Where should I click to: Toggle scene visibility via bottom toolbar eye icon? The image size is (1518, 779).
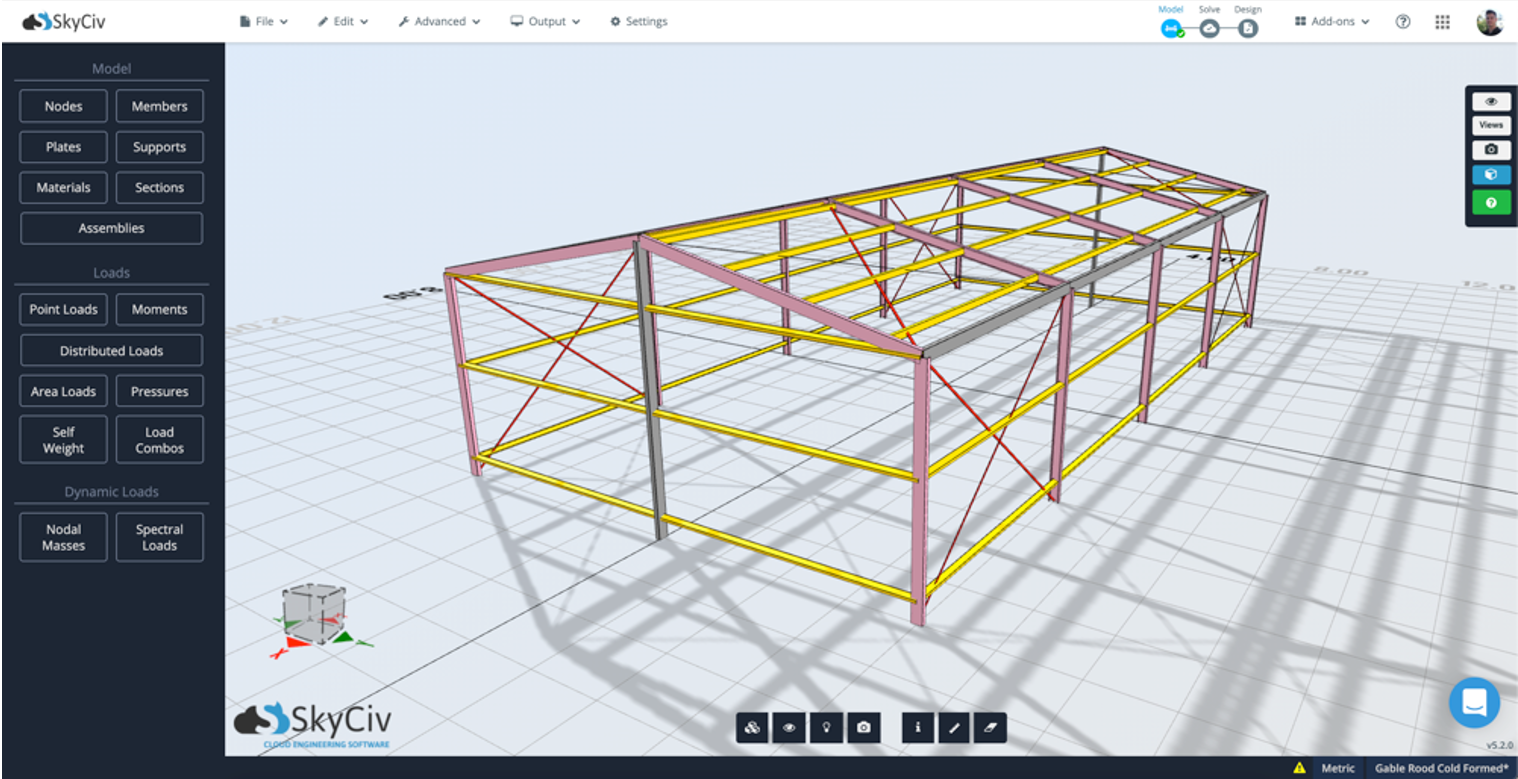coord(789,727)
